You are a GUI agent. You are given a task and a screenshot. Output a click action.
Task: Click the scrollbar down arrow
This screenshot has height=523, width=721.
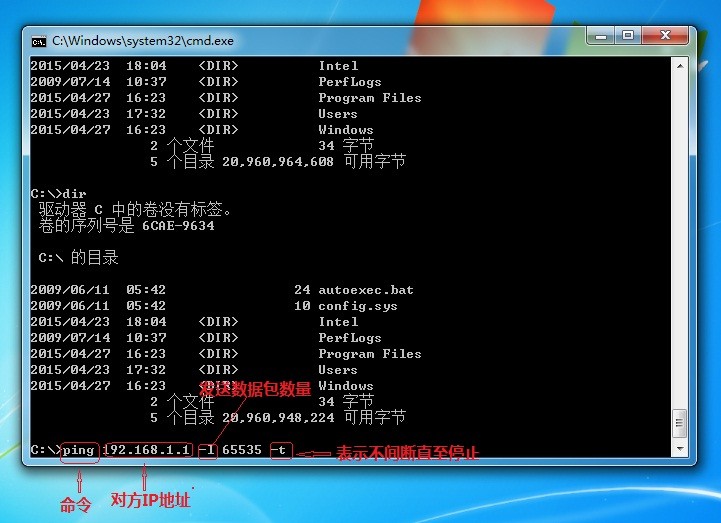click(680, 448)
